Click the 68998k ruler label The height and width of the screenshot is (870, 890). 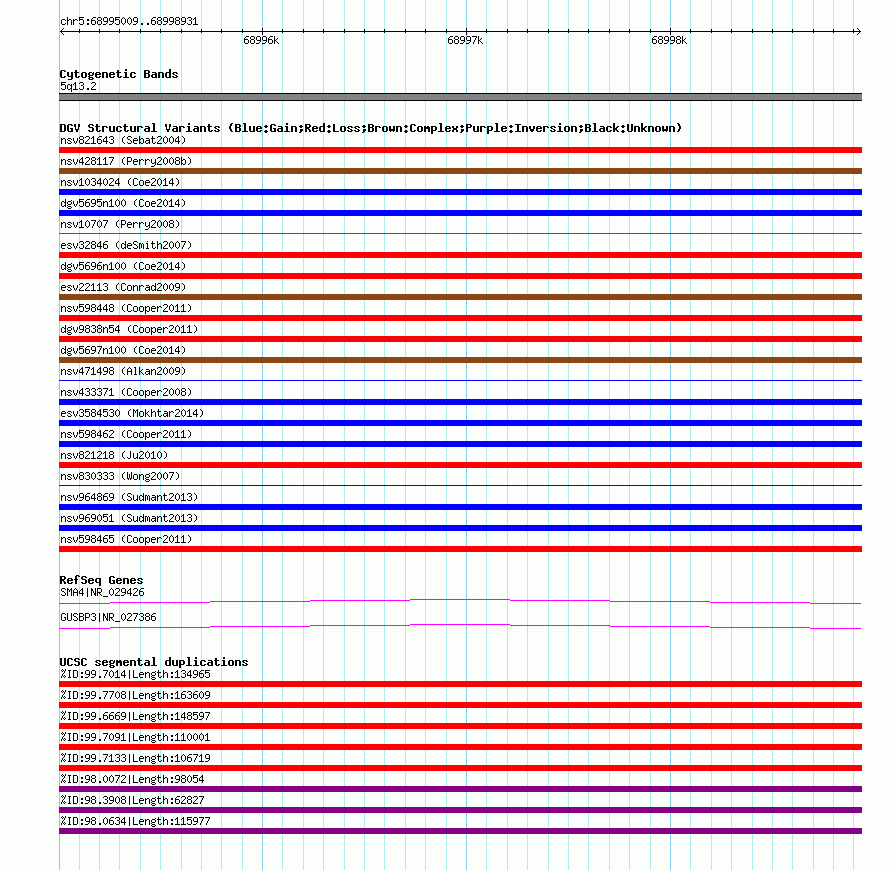tap(669, 40)
